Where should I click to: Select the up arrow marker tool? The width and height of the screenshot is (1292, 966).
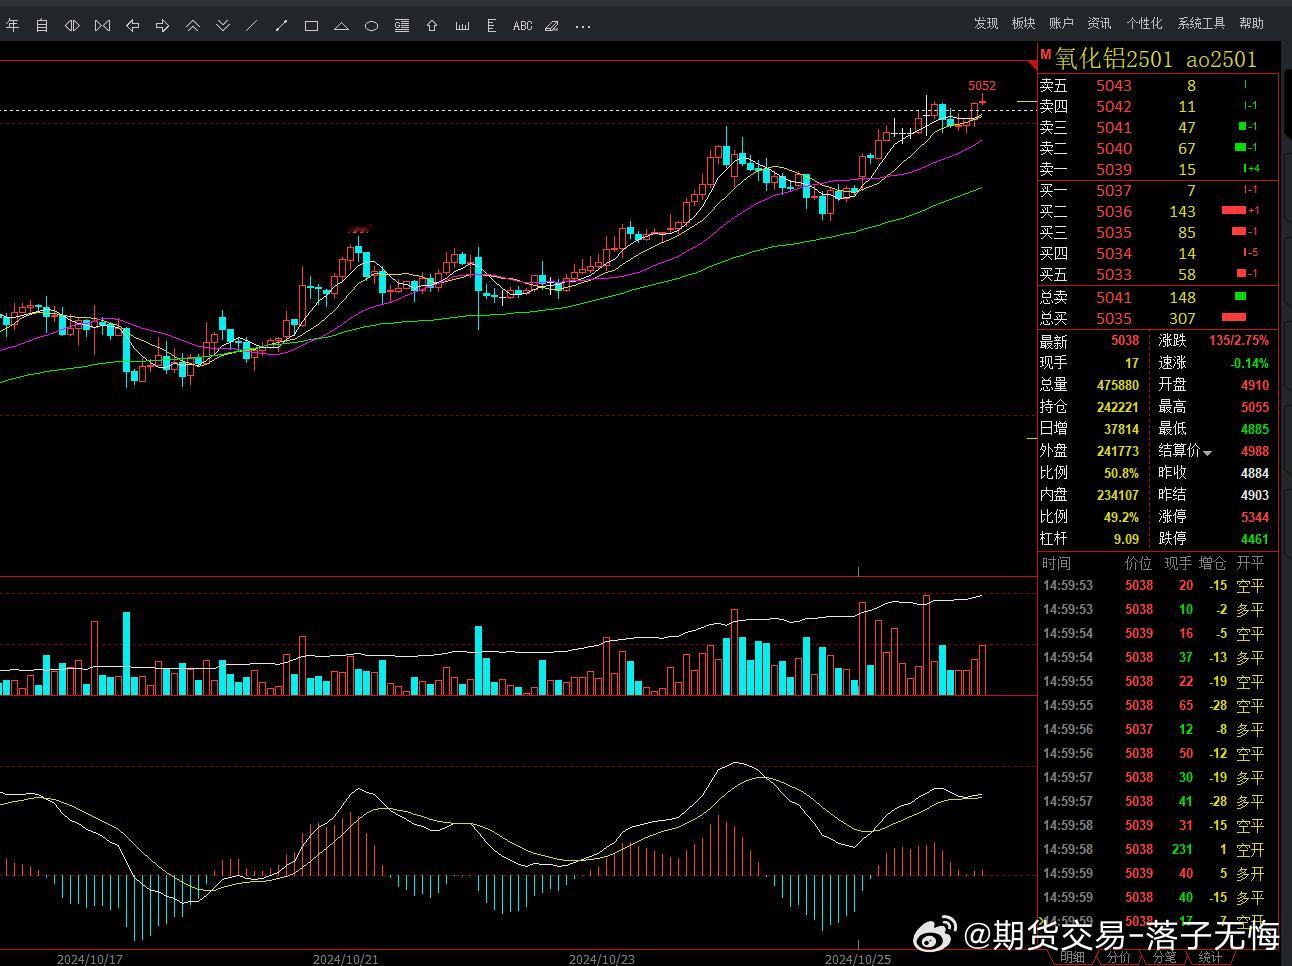coord(432,26)
